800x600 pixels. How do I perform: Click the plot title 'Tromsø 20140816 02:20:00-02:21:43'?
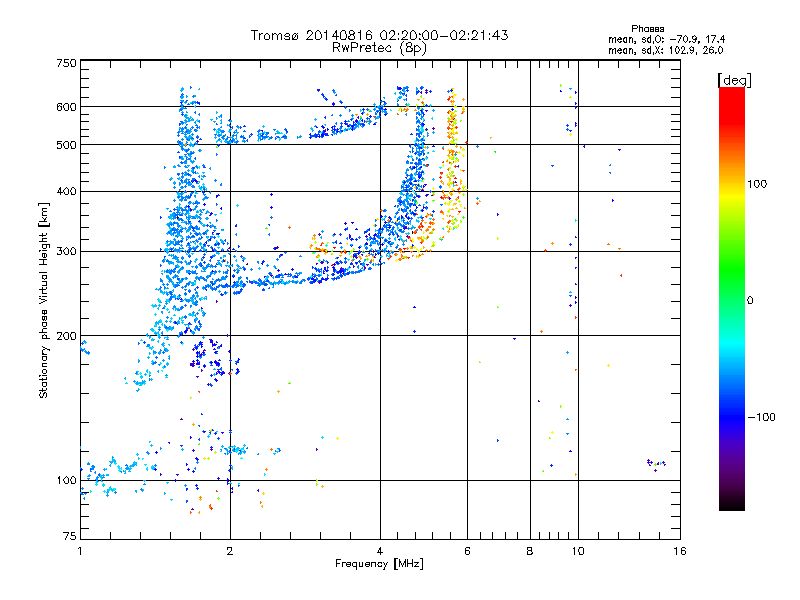click(x=379, y=35)
